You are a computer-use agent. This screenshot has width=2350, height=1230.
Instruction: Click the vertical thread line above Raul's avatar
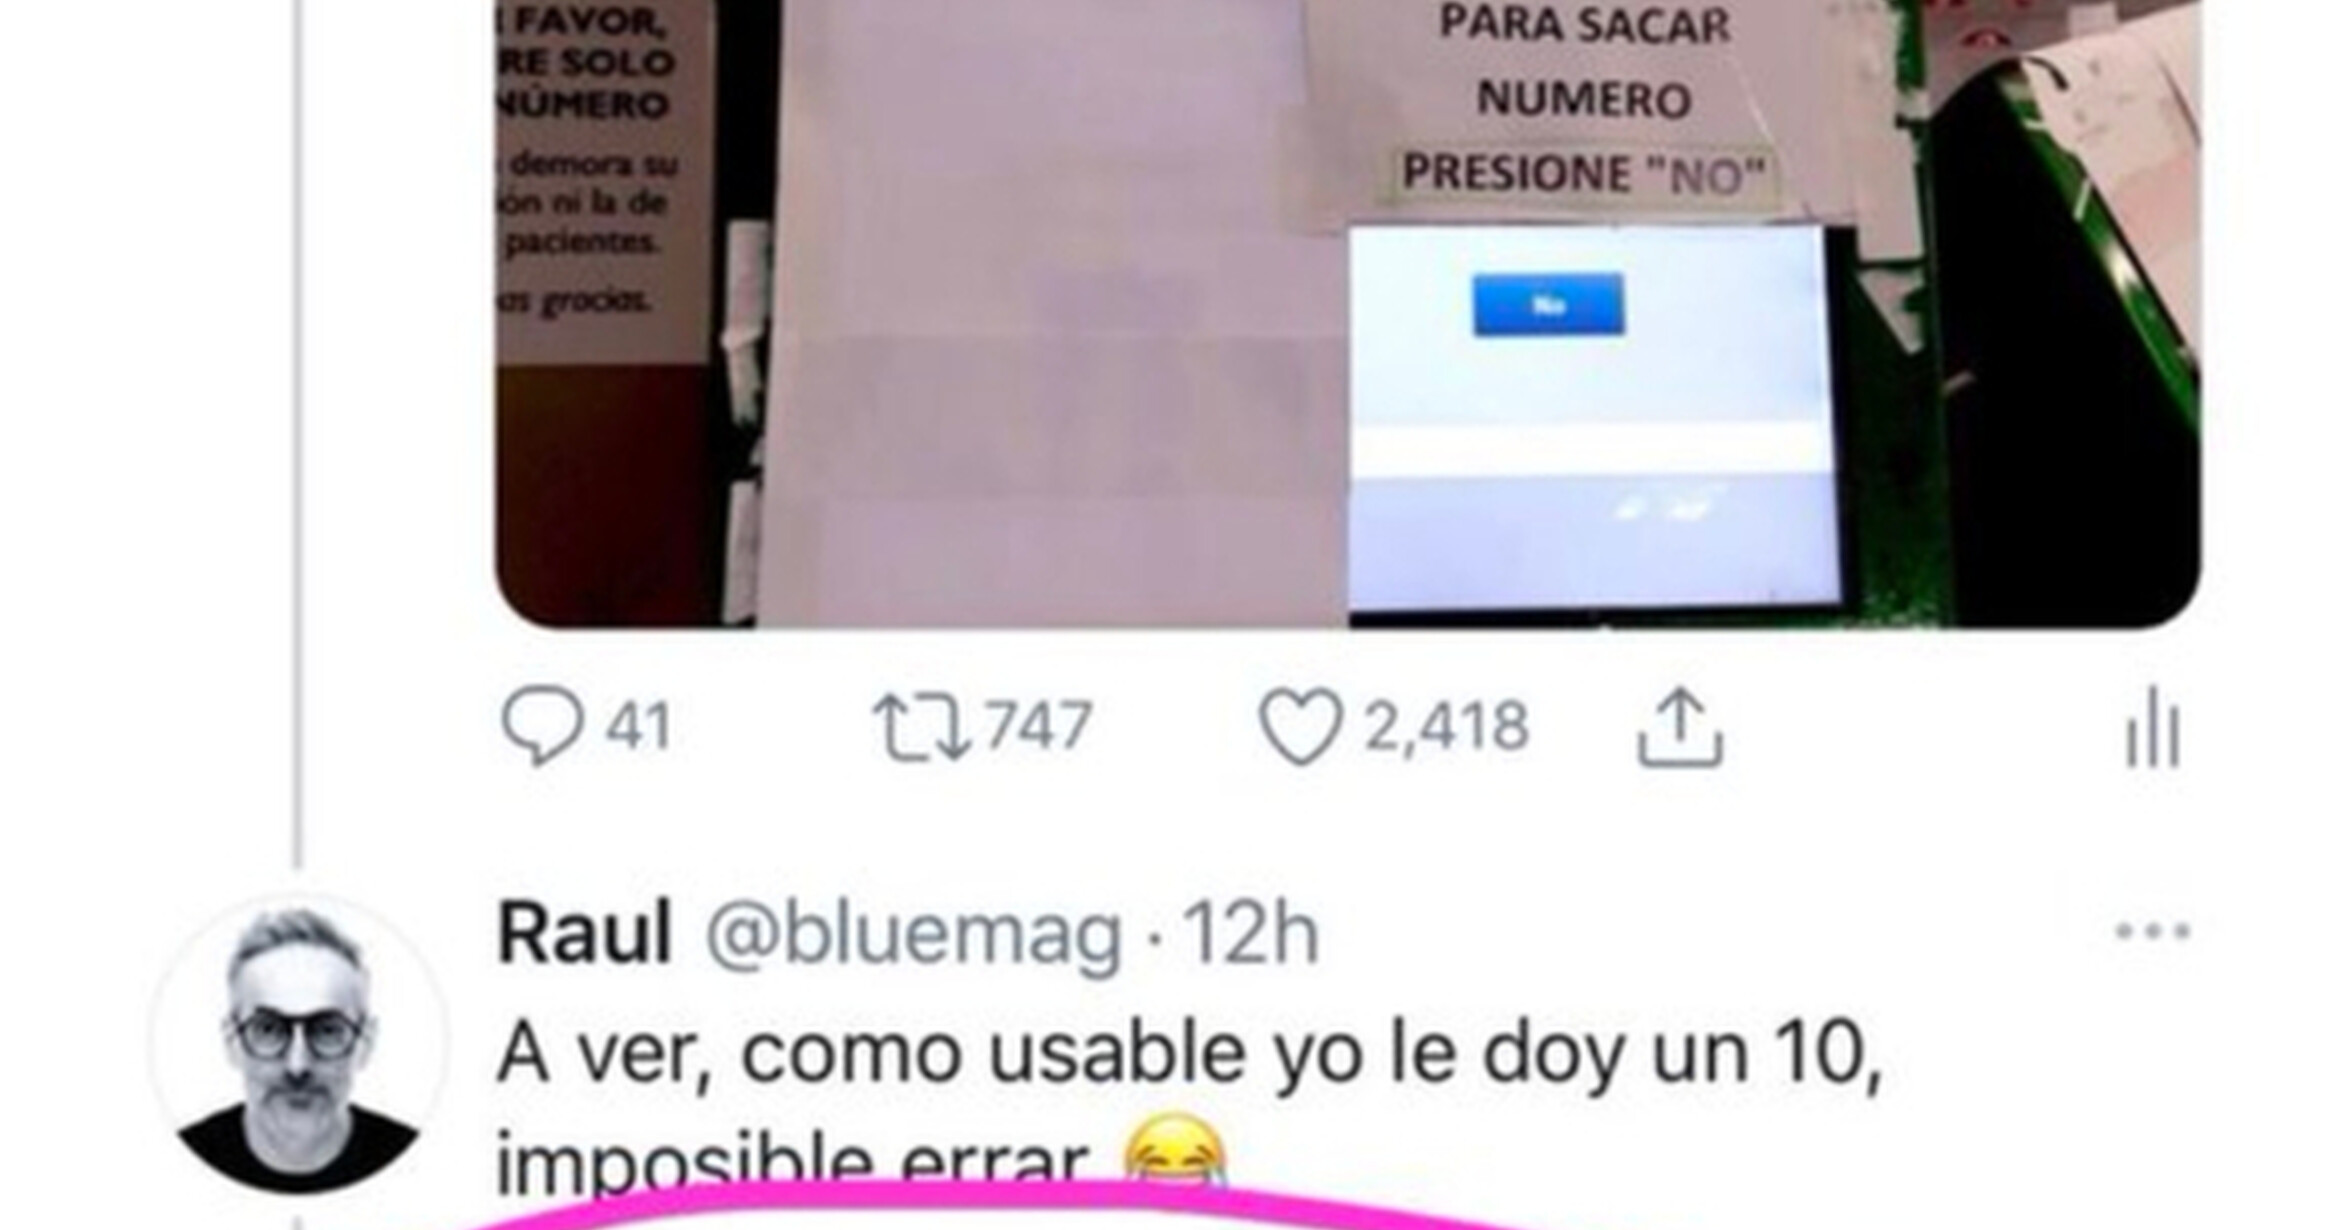pos(297,430)
